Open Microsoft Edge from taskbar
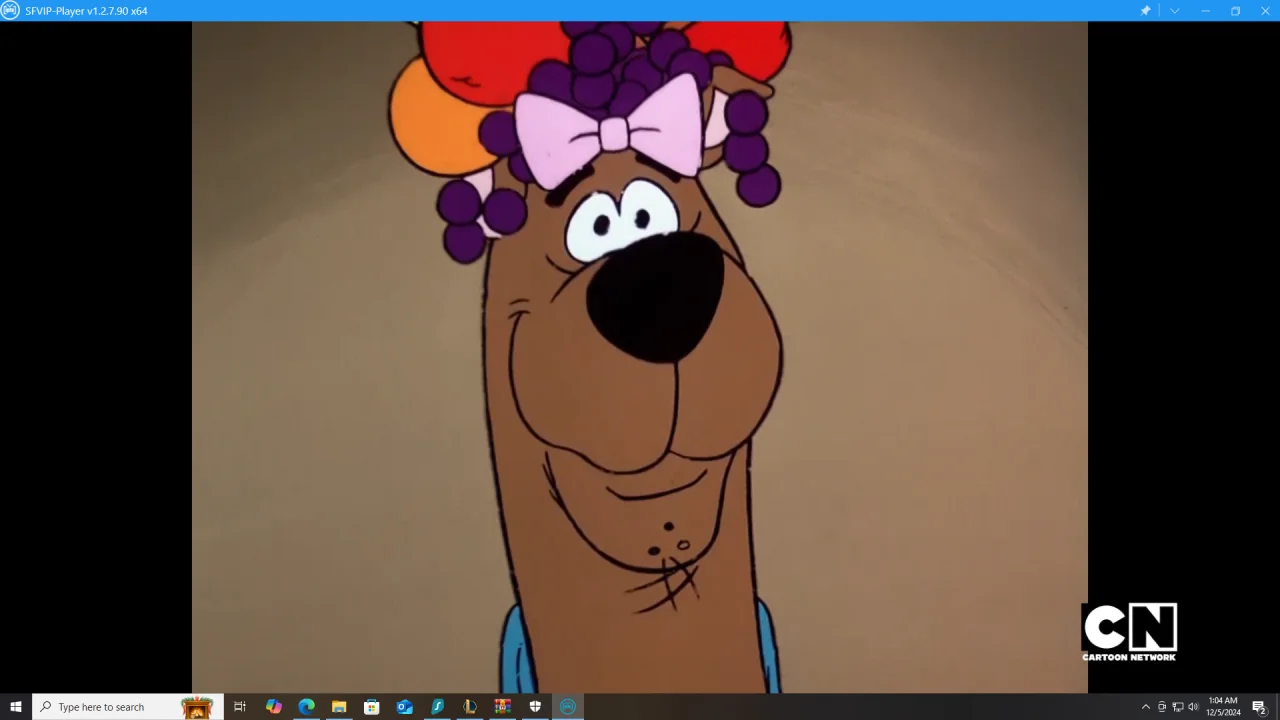Image resolution: width=1280 pixels, height=720 pixels. (x=306, y=707)
